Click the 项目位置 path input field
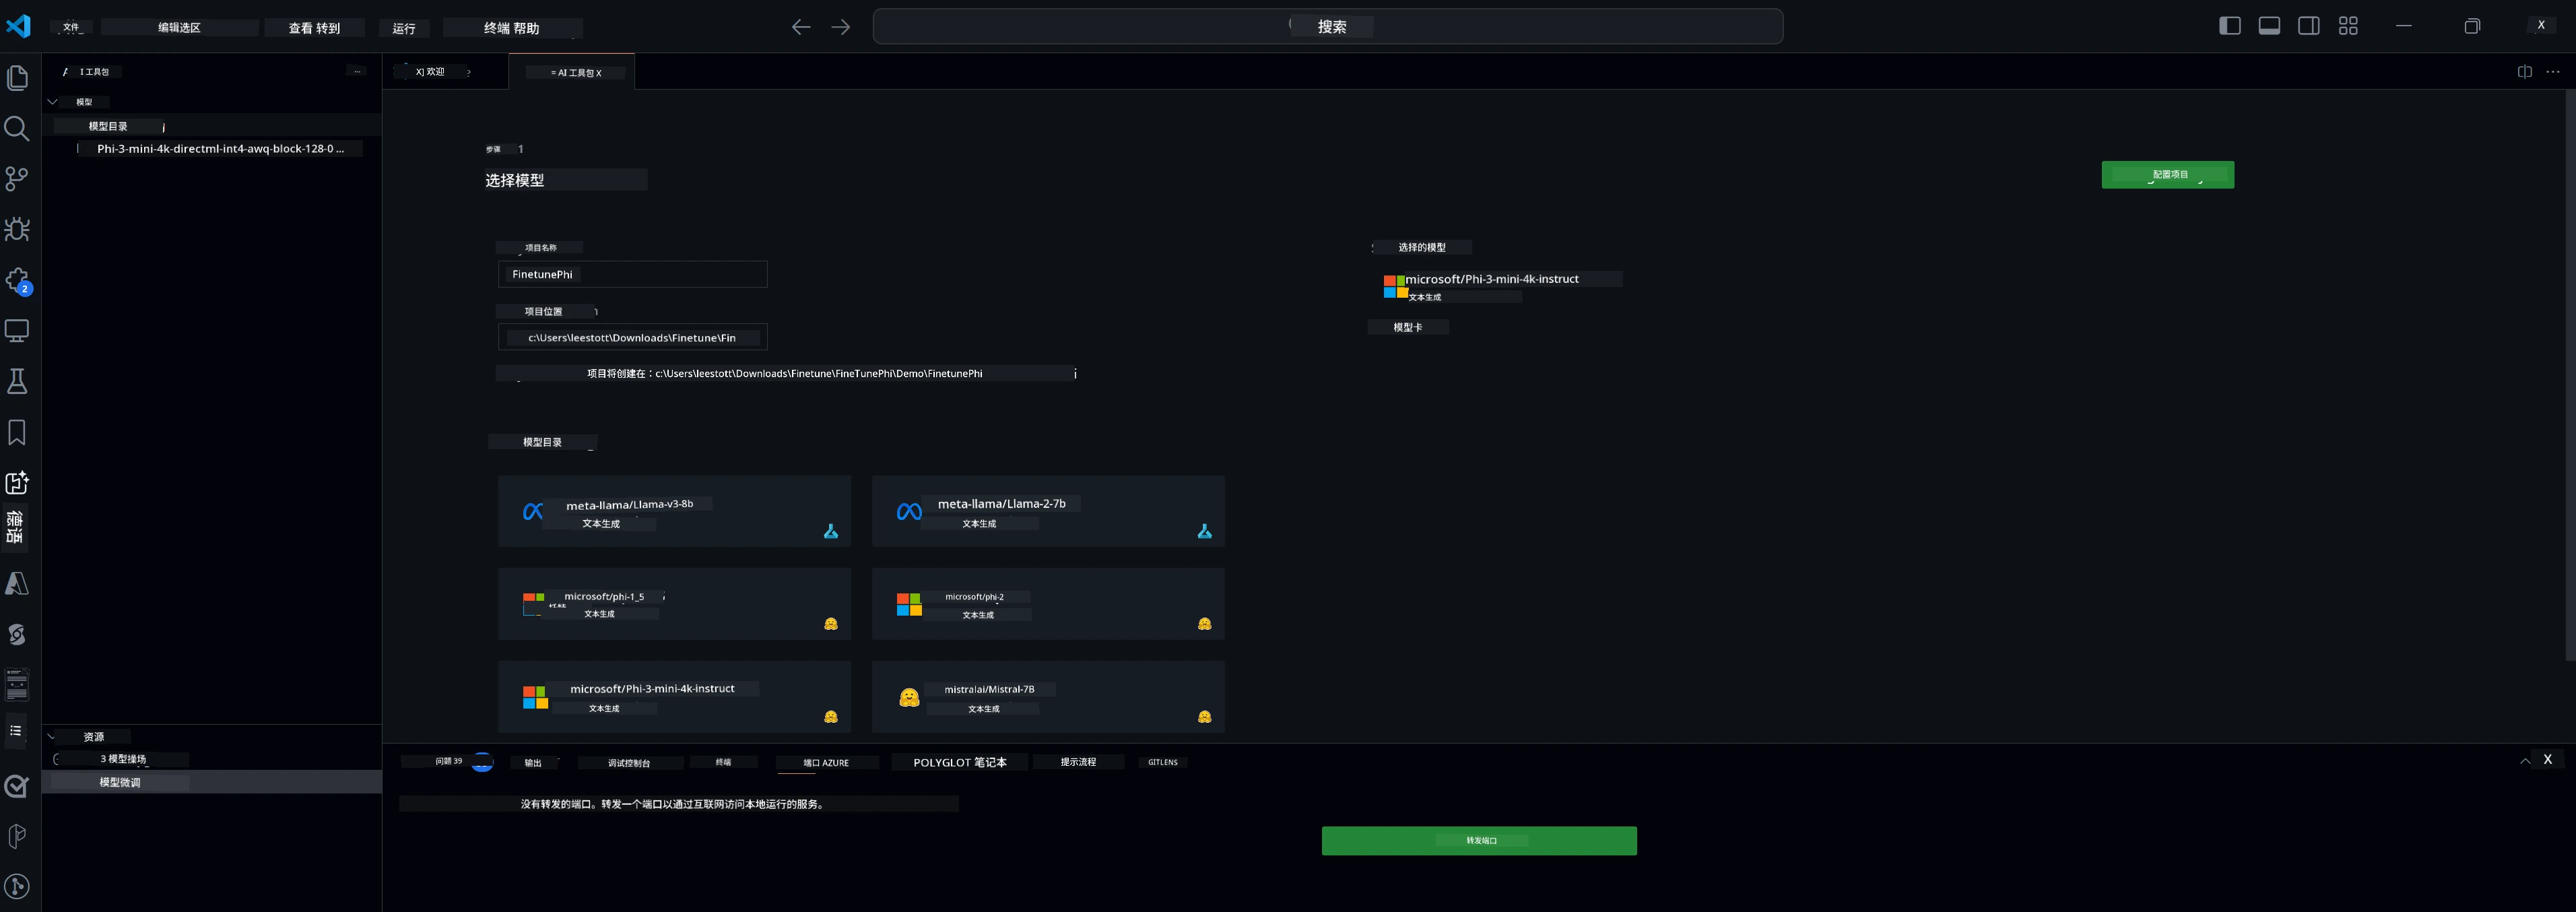 point(633,337)
